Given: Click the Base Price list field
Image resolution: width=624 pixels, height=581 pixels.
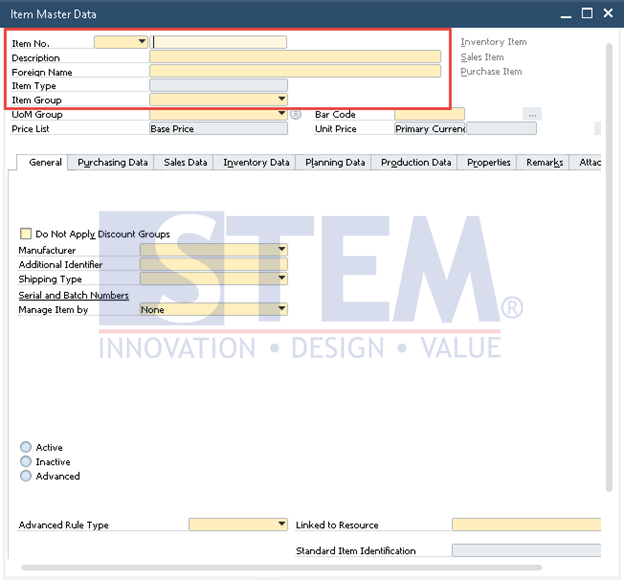Looking at the screenshot, I should click(x=218, y=129).
